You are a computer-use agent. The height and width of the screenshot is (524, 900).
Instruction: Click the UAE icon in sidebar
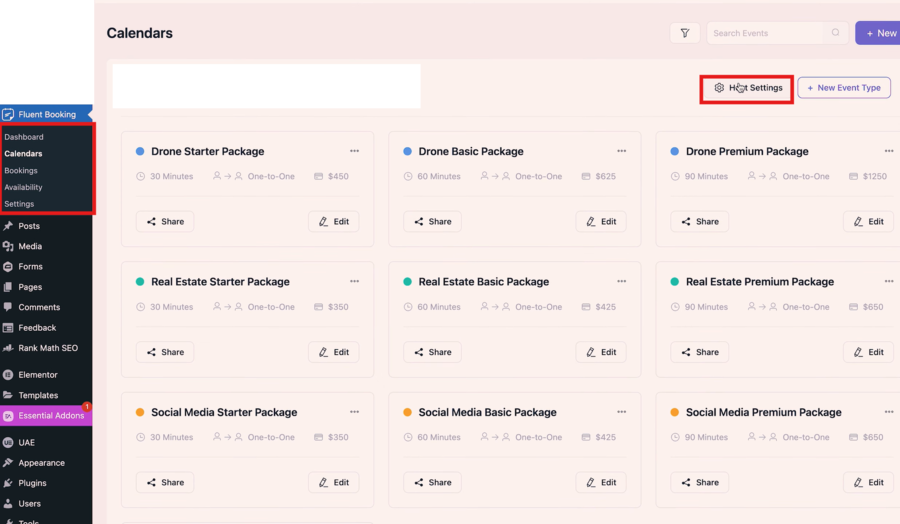pyautogui.click(x=8, y=443)
